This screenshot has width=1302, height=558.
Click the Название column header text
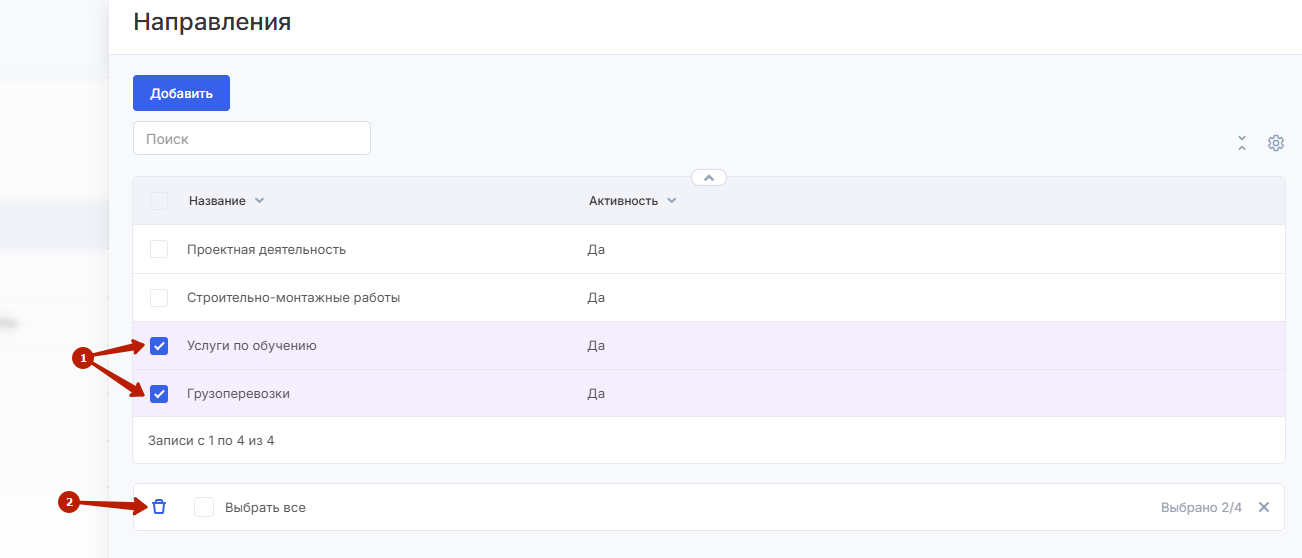217,201
